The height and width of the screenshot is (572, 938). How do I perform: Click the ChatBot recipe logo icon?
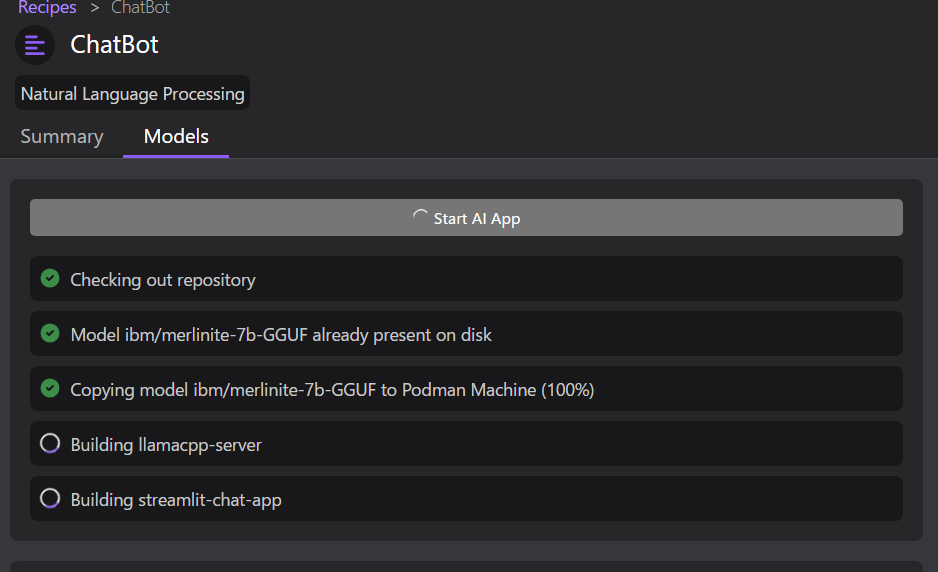[x=35, y=45]
